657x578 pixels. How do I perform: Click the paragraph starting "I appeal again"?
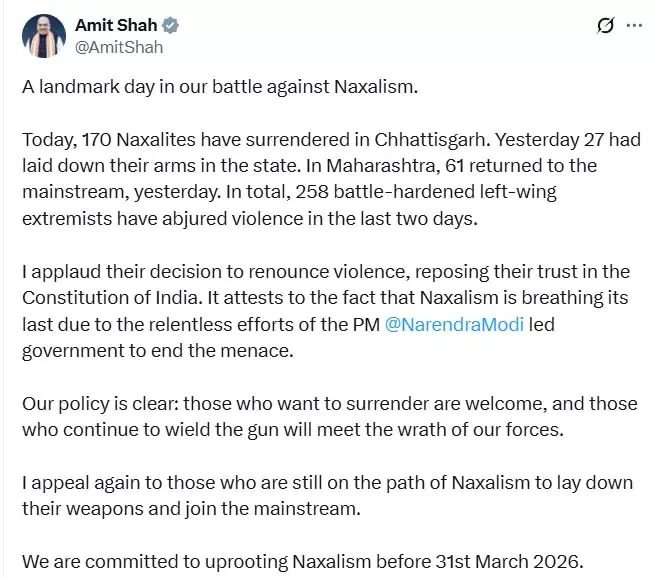point(325,495)
